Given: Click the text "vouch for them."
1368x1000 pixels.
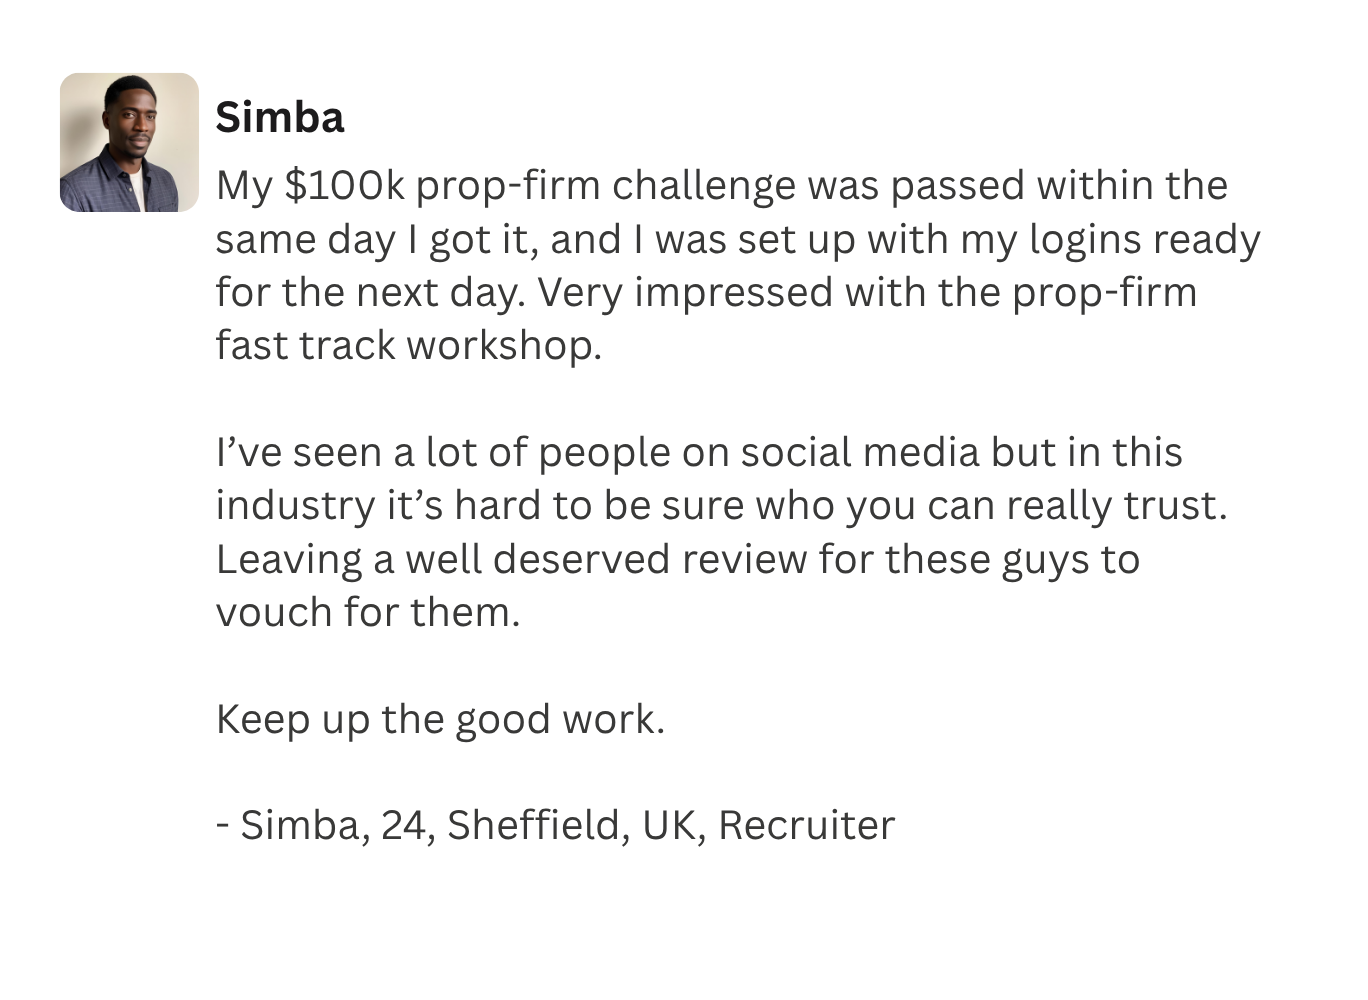Looking at the screenshot, I should coord(368,613).
